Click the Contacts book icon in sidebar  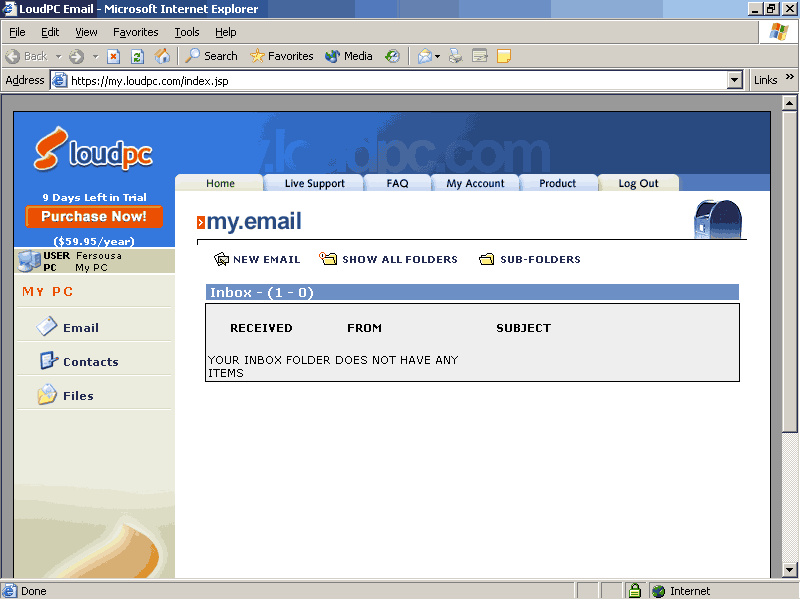pyautogui.click(x=48, y=361)
